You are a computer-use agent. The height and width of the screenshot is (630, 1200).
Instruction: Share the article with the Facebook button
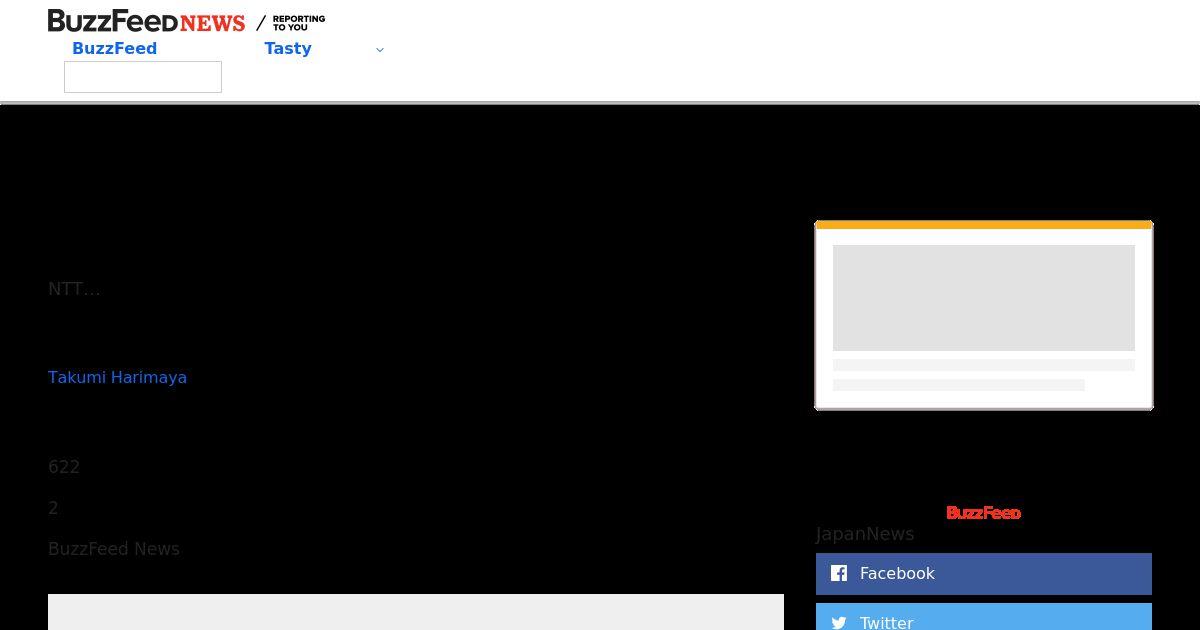tap(984, 573)
